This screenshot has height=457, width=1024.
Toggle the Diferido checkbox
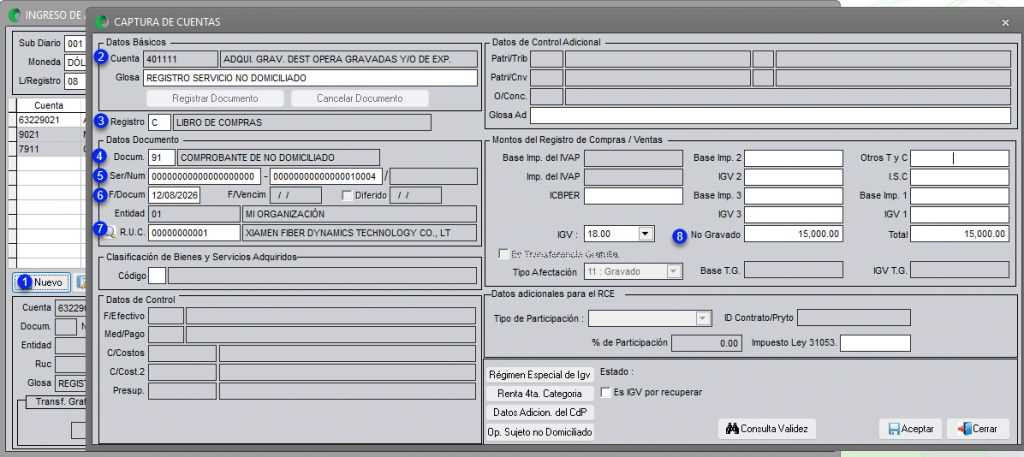[348, 195]
